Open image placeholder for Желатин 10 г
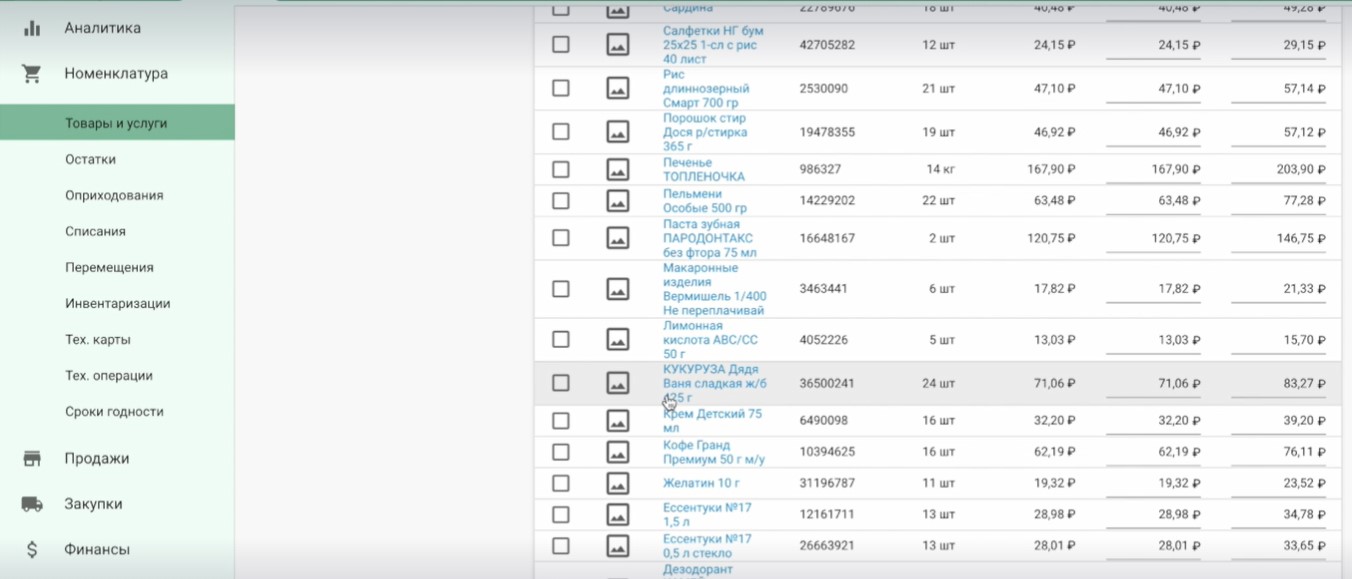This screenshot has height=579, width=1352. click(618, 483)
